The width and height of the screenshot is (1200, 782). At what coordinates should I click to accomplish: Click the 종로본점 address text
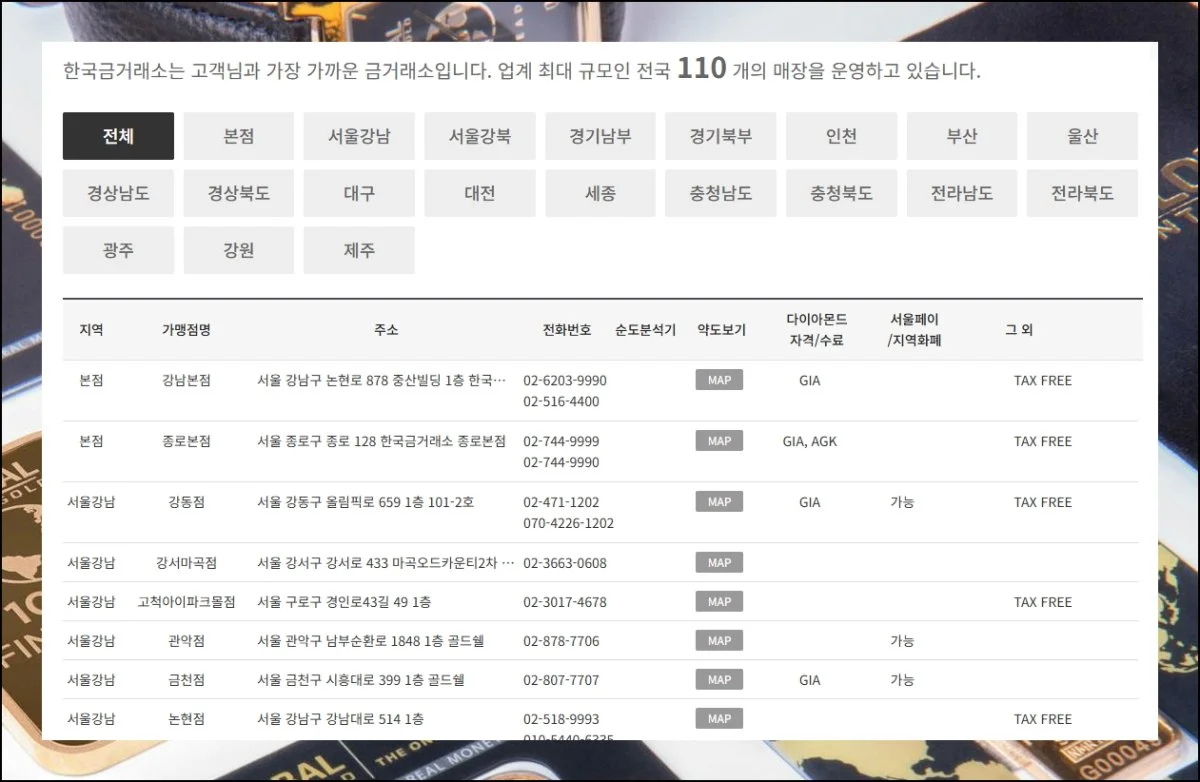[381, 441]
